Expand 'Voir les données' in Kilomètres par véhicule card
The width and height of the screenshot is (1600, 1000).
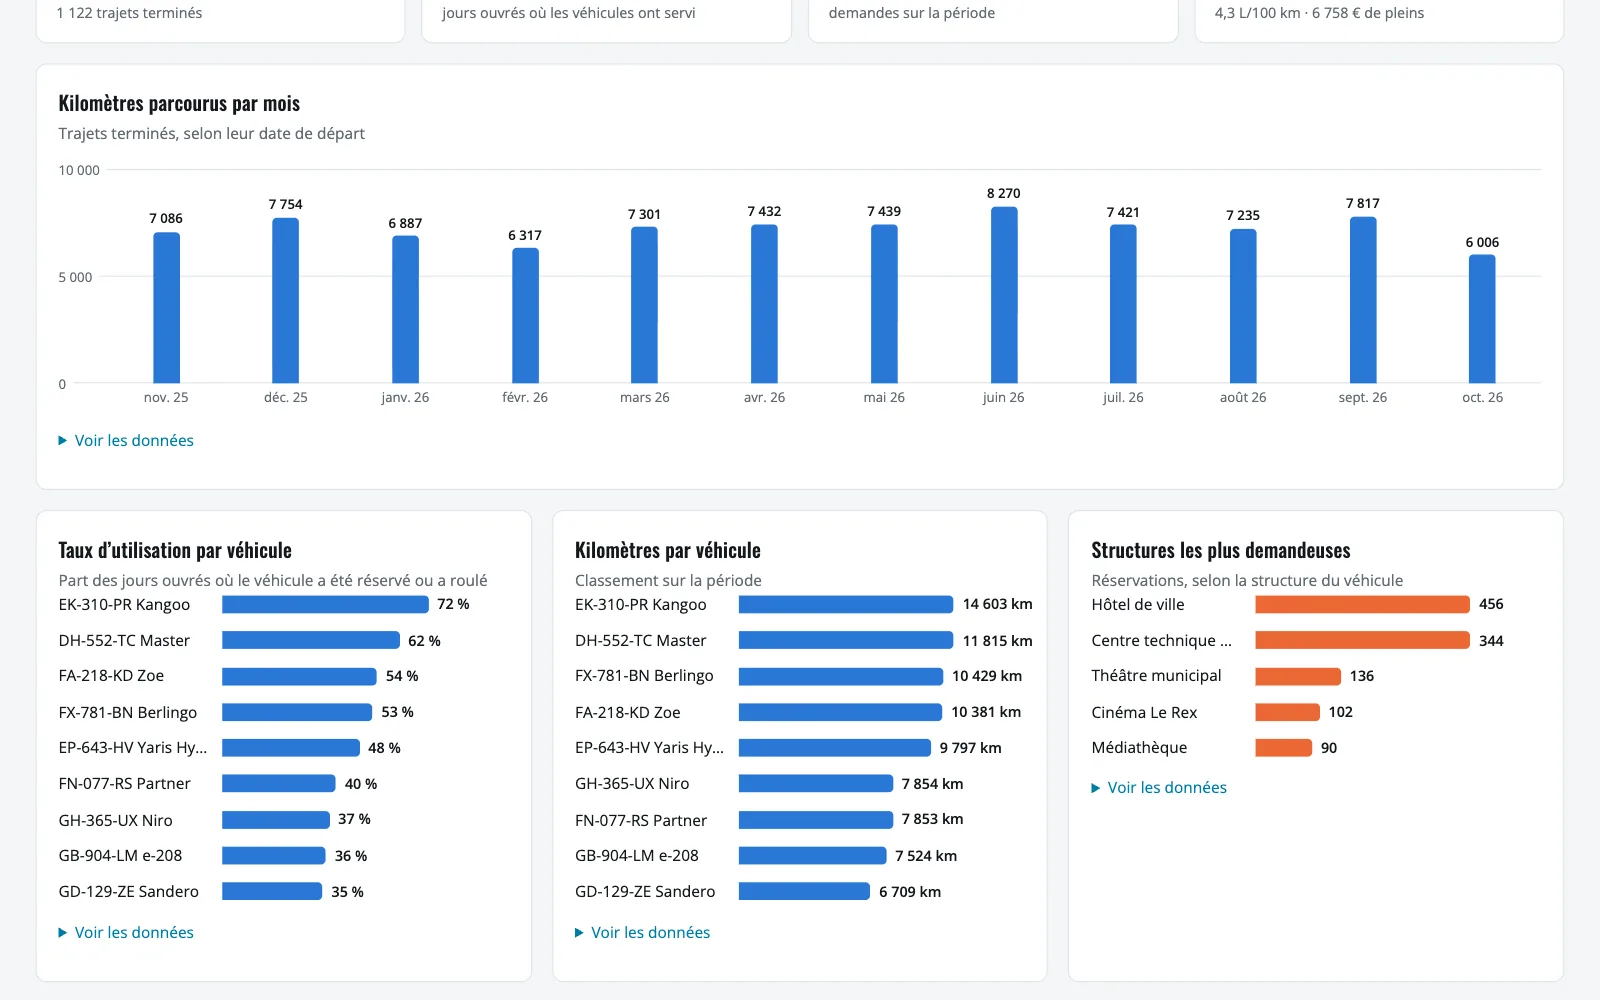[x=642, y=932]
